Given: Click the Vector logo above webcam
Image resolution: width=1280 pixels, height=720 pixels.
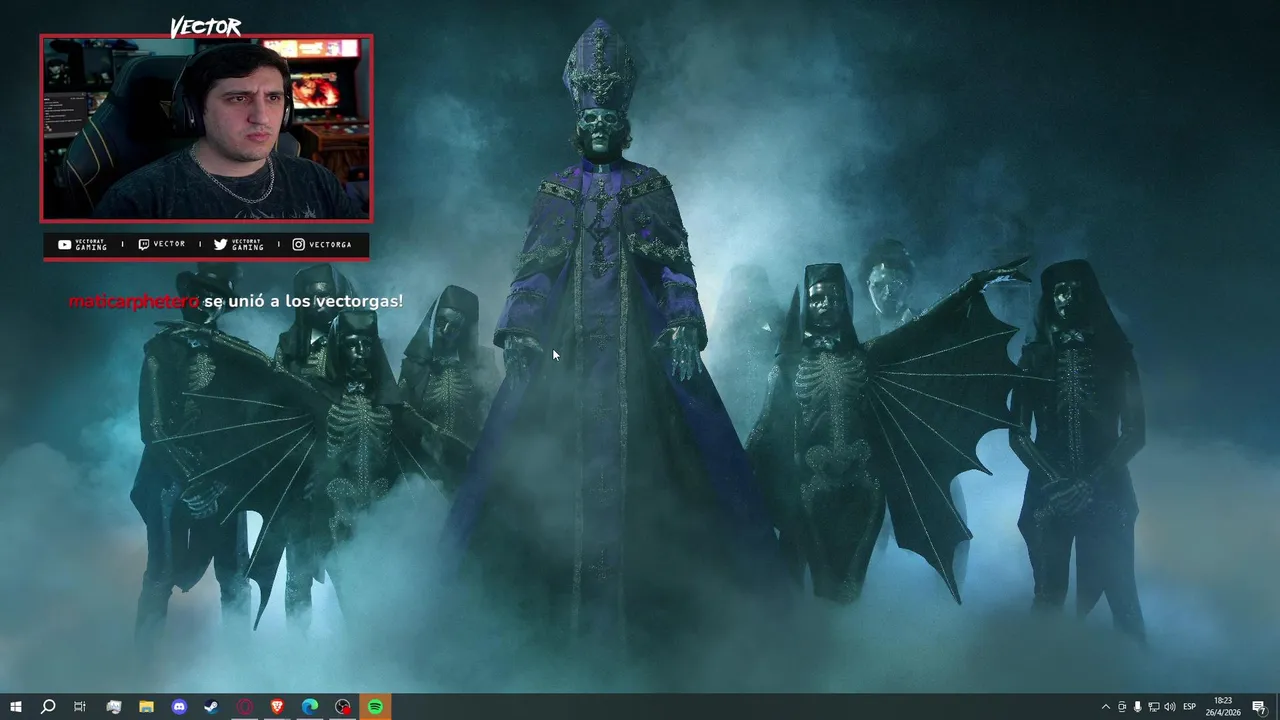Looking at the screenshot, I should point(205,27).
